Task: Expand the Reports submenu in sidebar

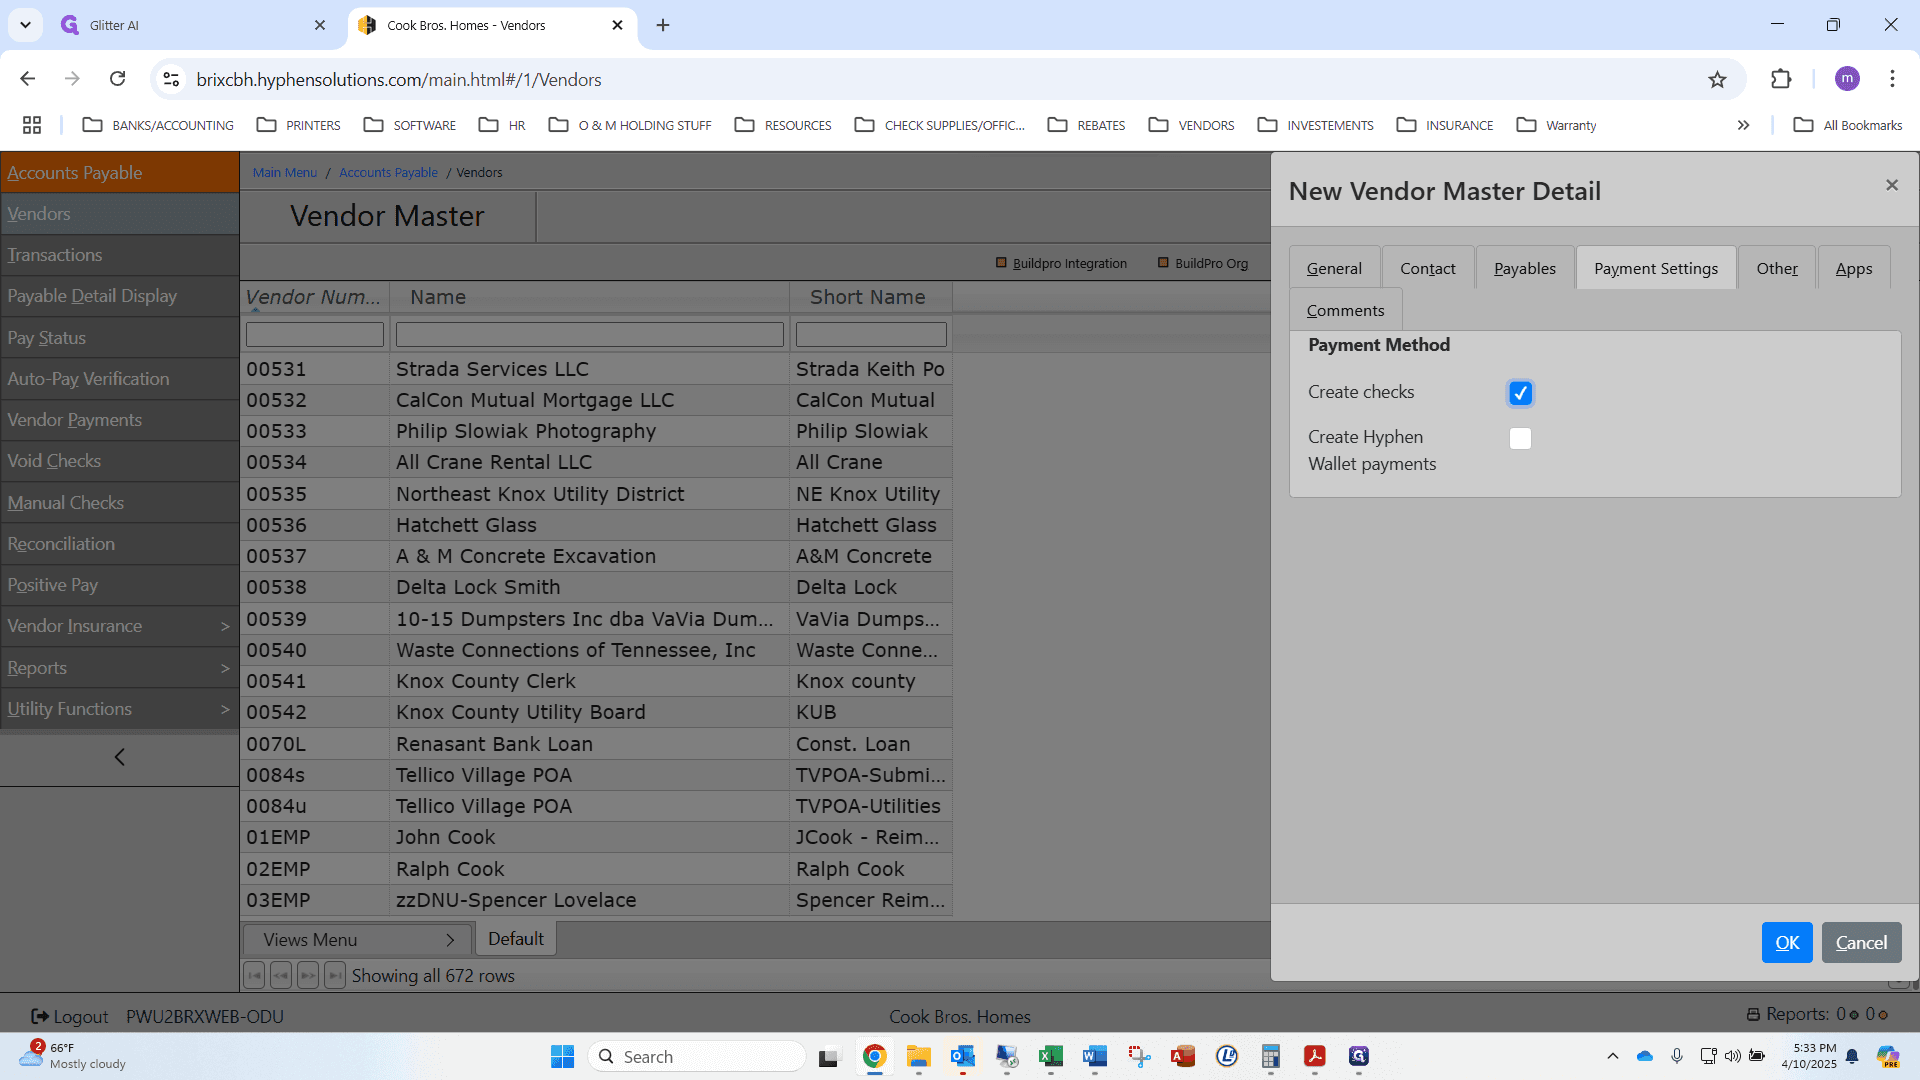Action: (x=119, y=668)
